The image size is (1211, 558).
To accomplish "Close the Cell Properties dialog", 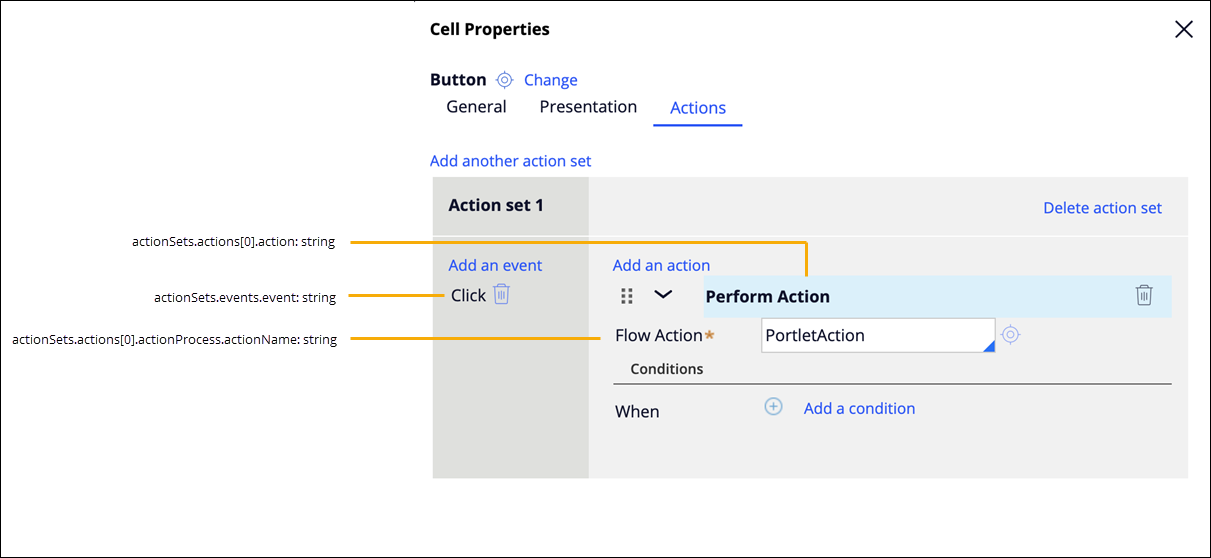I will (1183, 29).
